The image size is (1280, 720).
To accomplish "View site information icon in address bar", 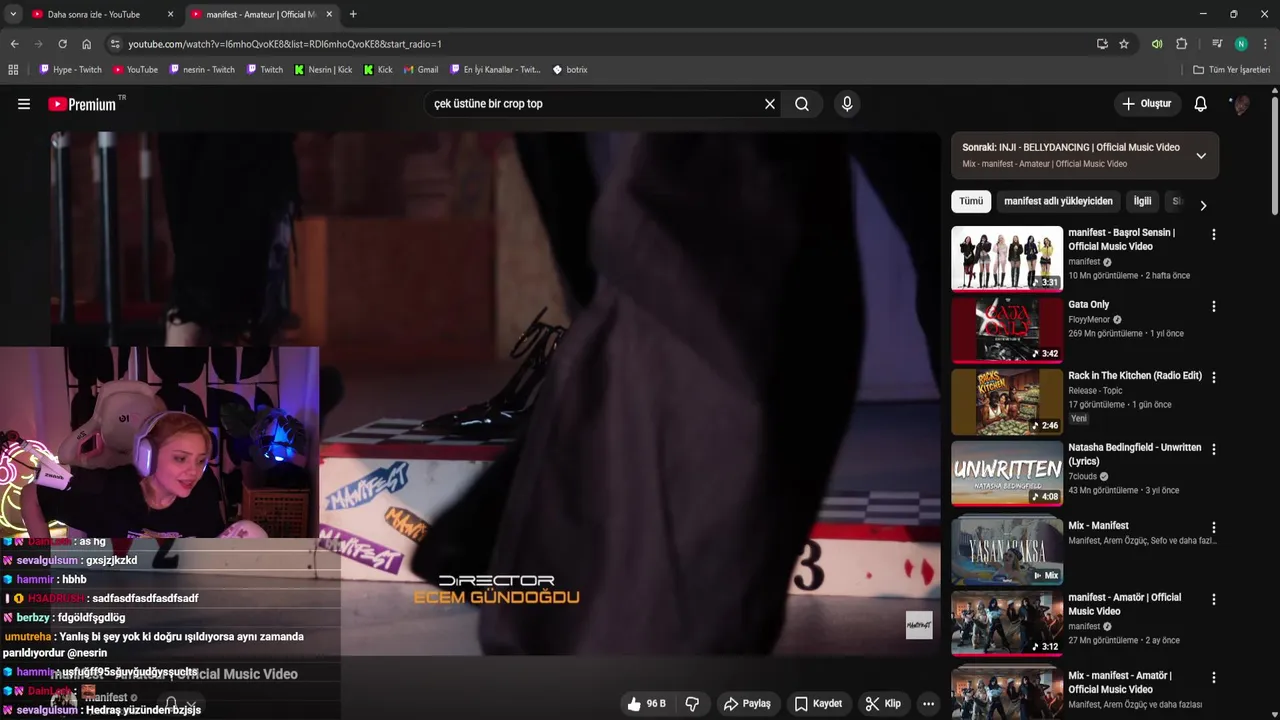I will tap(115, 44).
